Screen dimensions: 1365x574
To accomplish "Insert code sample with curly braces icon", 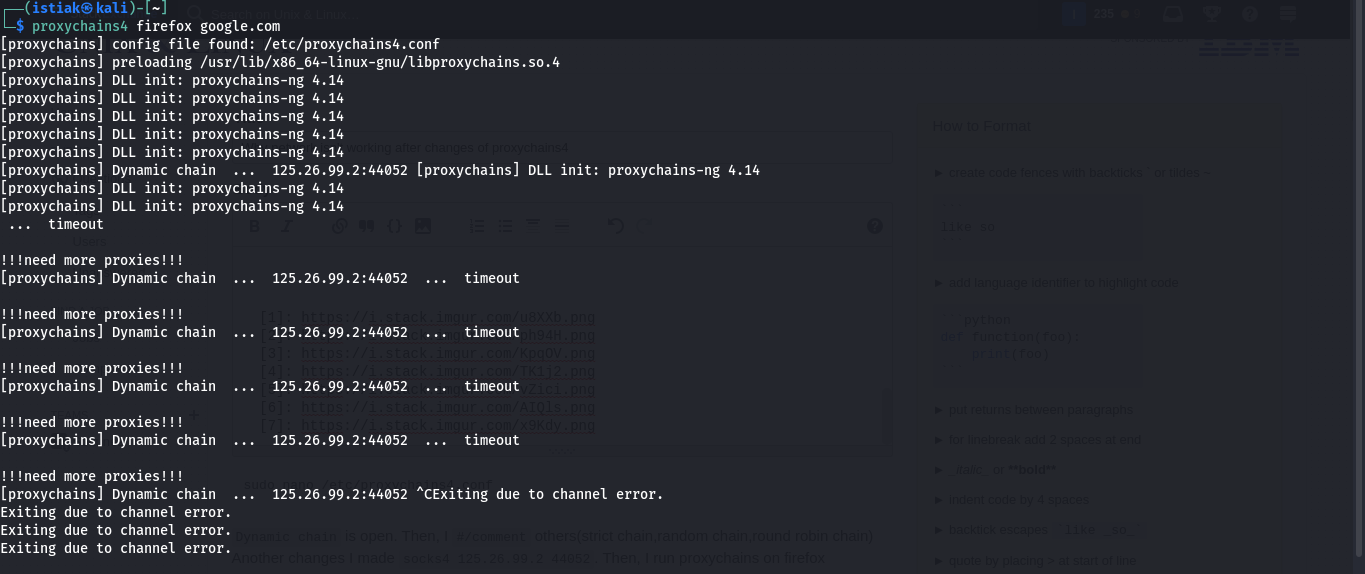I will 394,227.
